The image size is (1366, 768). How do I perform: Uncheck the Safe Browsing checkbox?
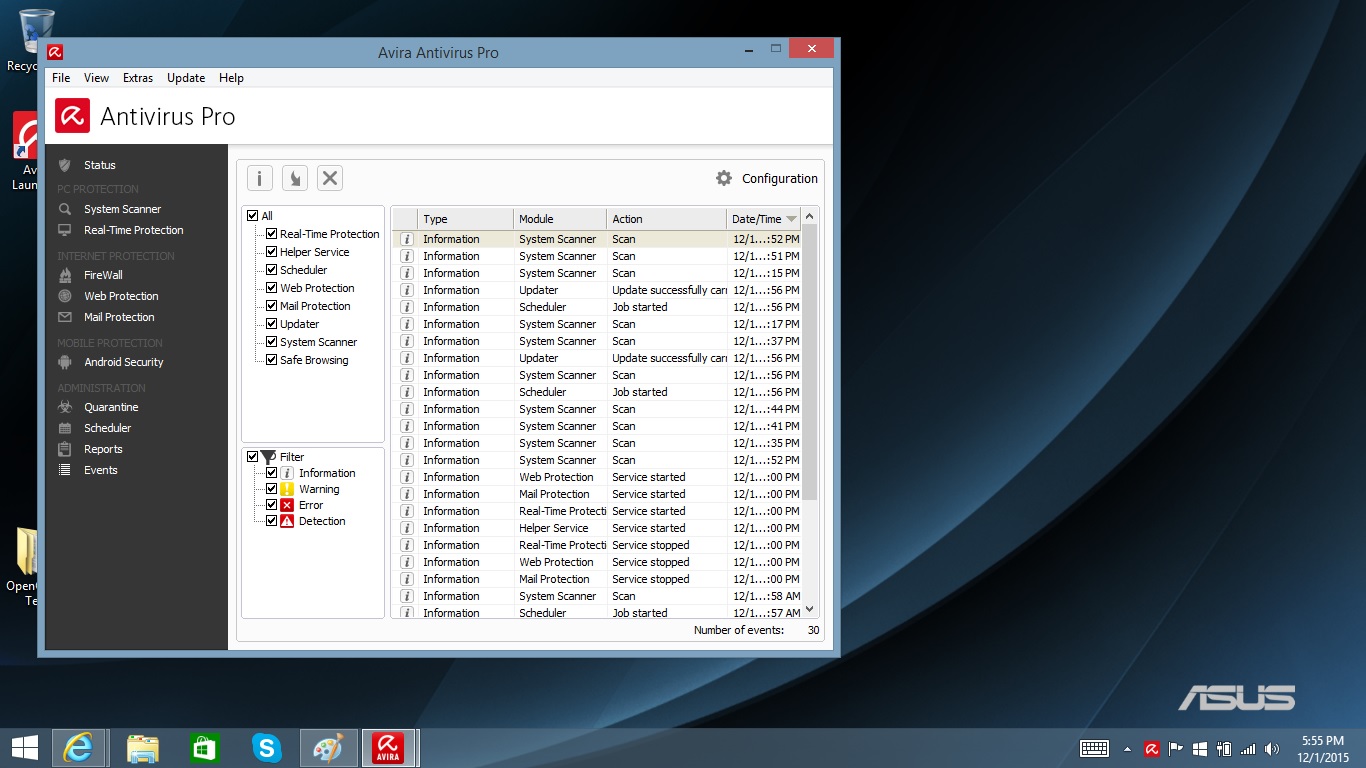pos(271,360)
